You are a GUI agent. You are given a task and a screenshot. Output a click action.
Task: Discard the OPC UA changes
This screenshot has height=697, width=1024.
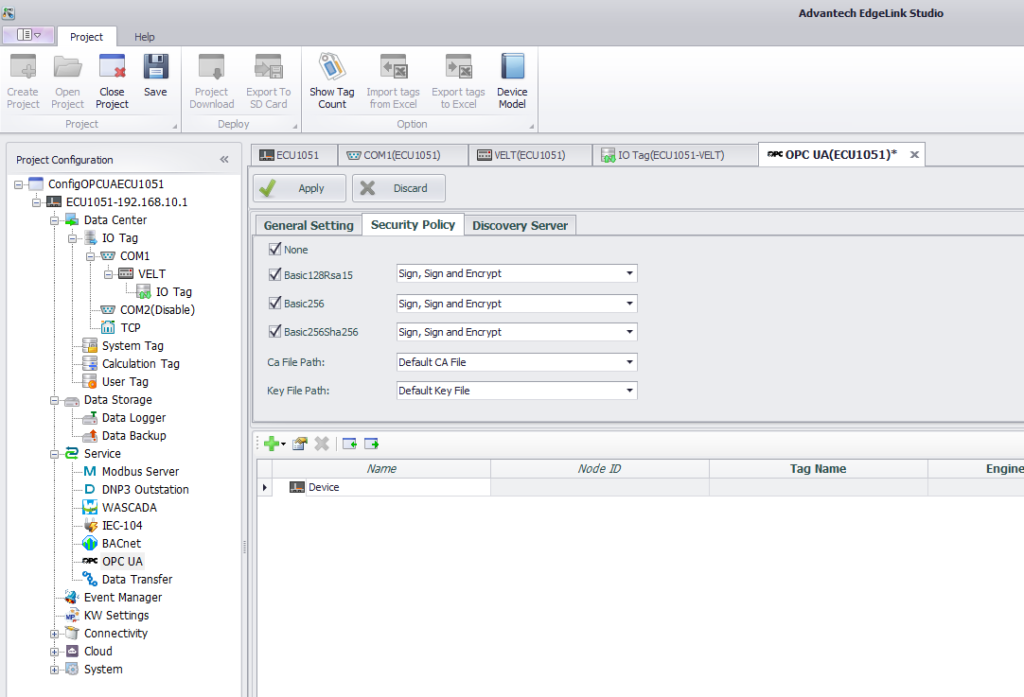click(x=398, y=188)
